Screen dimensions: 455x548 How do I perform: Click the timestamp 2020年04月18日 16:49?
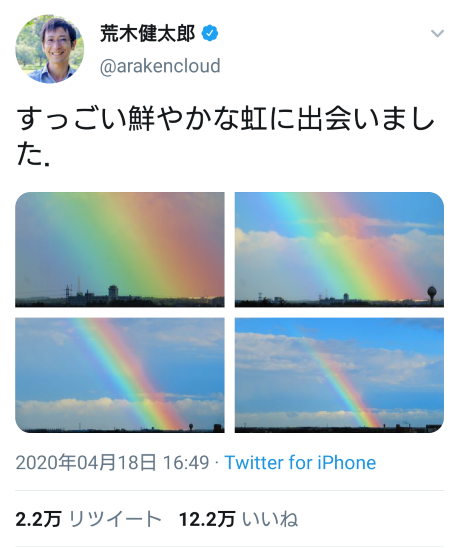tap(112, 463)
